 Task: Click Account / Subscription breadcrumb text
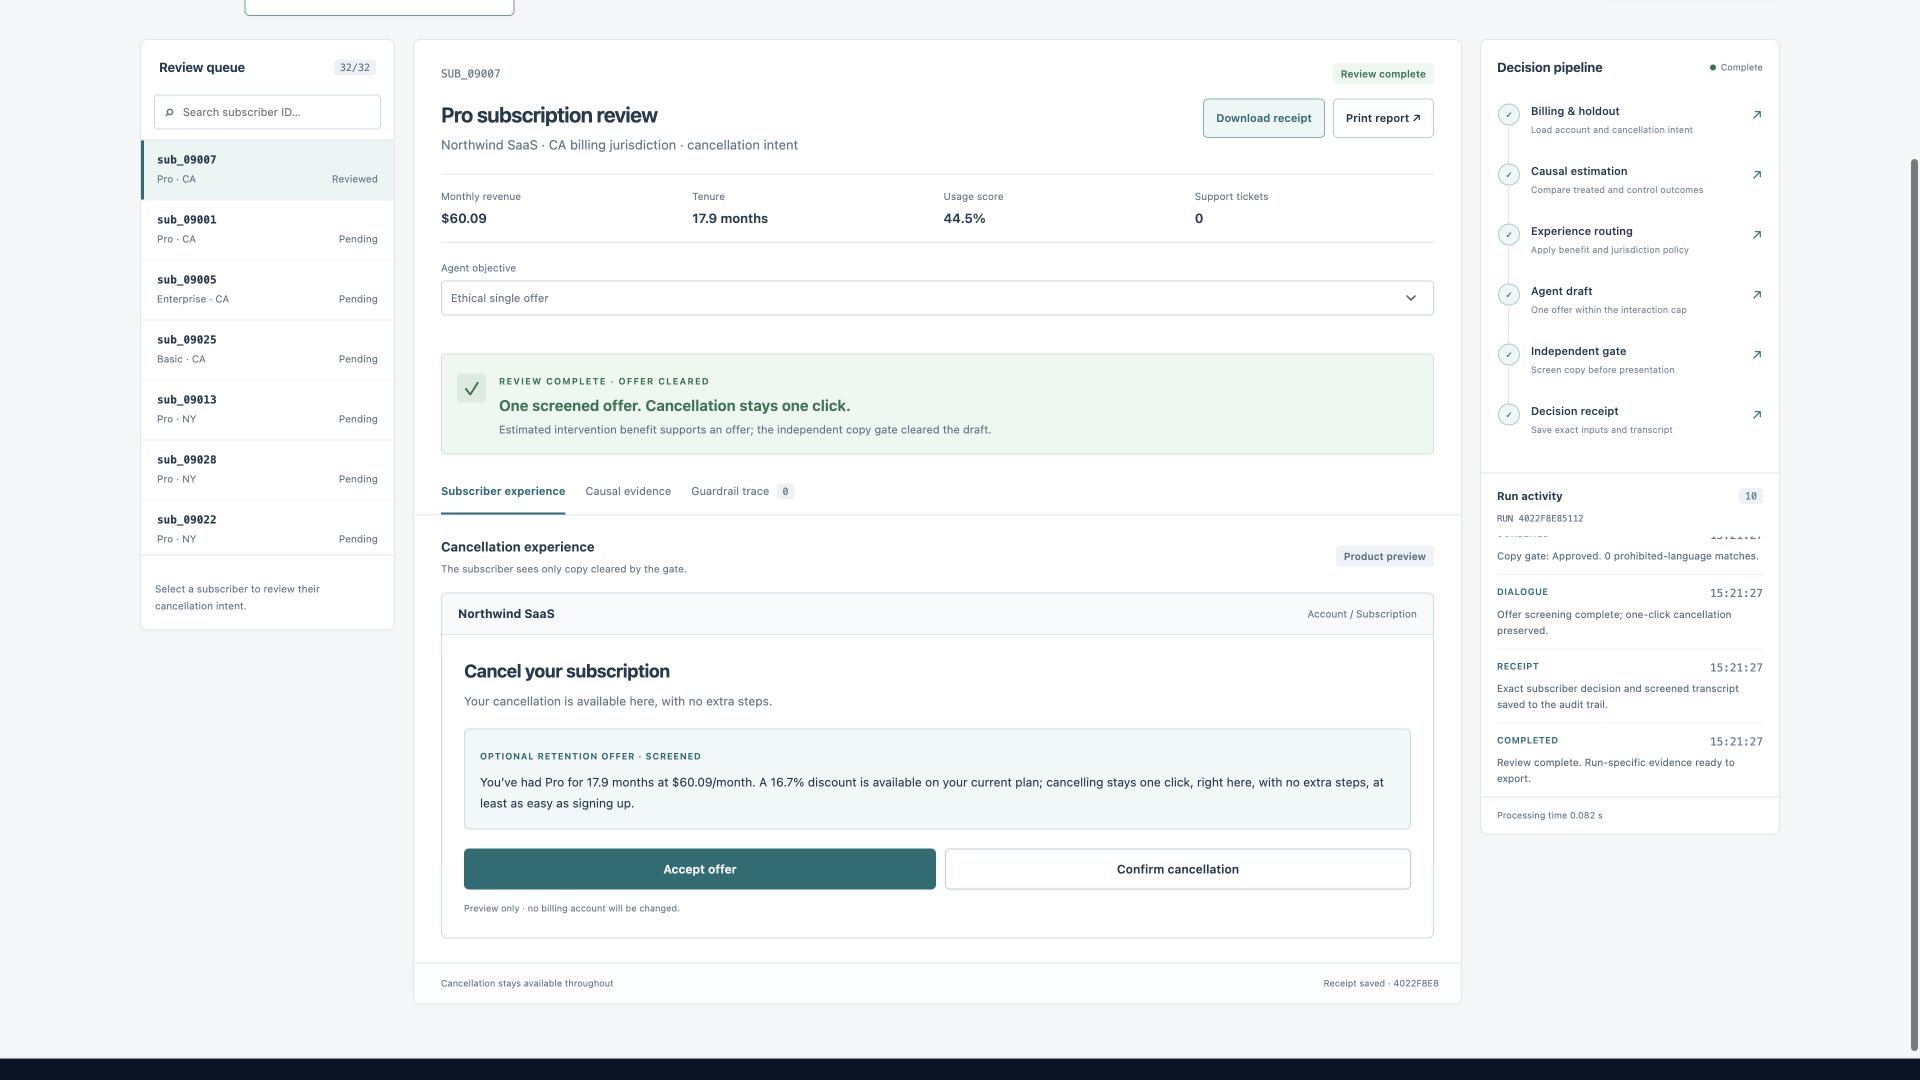click(x=1362, y=614)
